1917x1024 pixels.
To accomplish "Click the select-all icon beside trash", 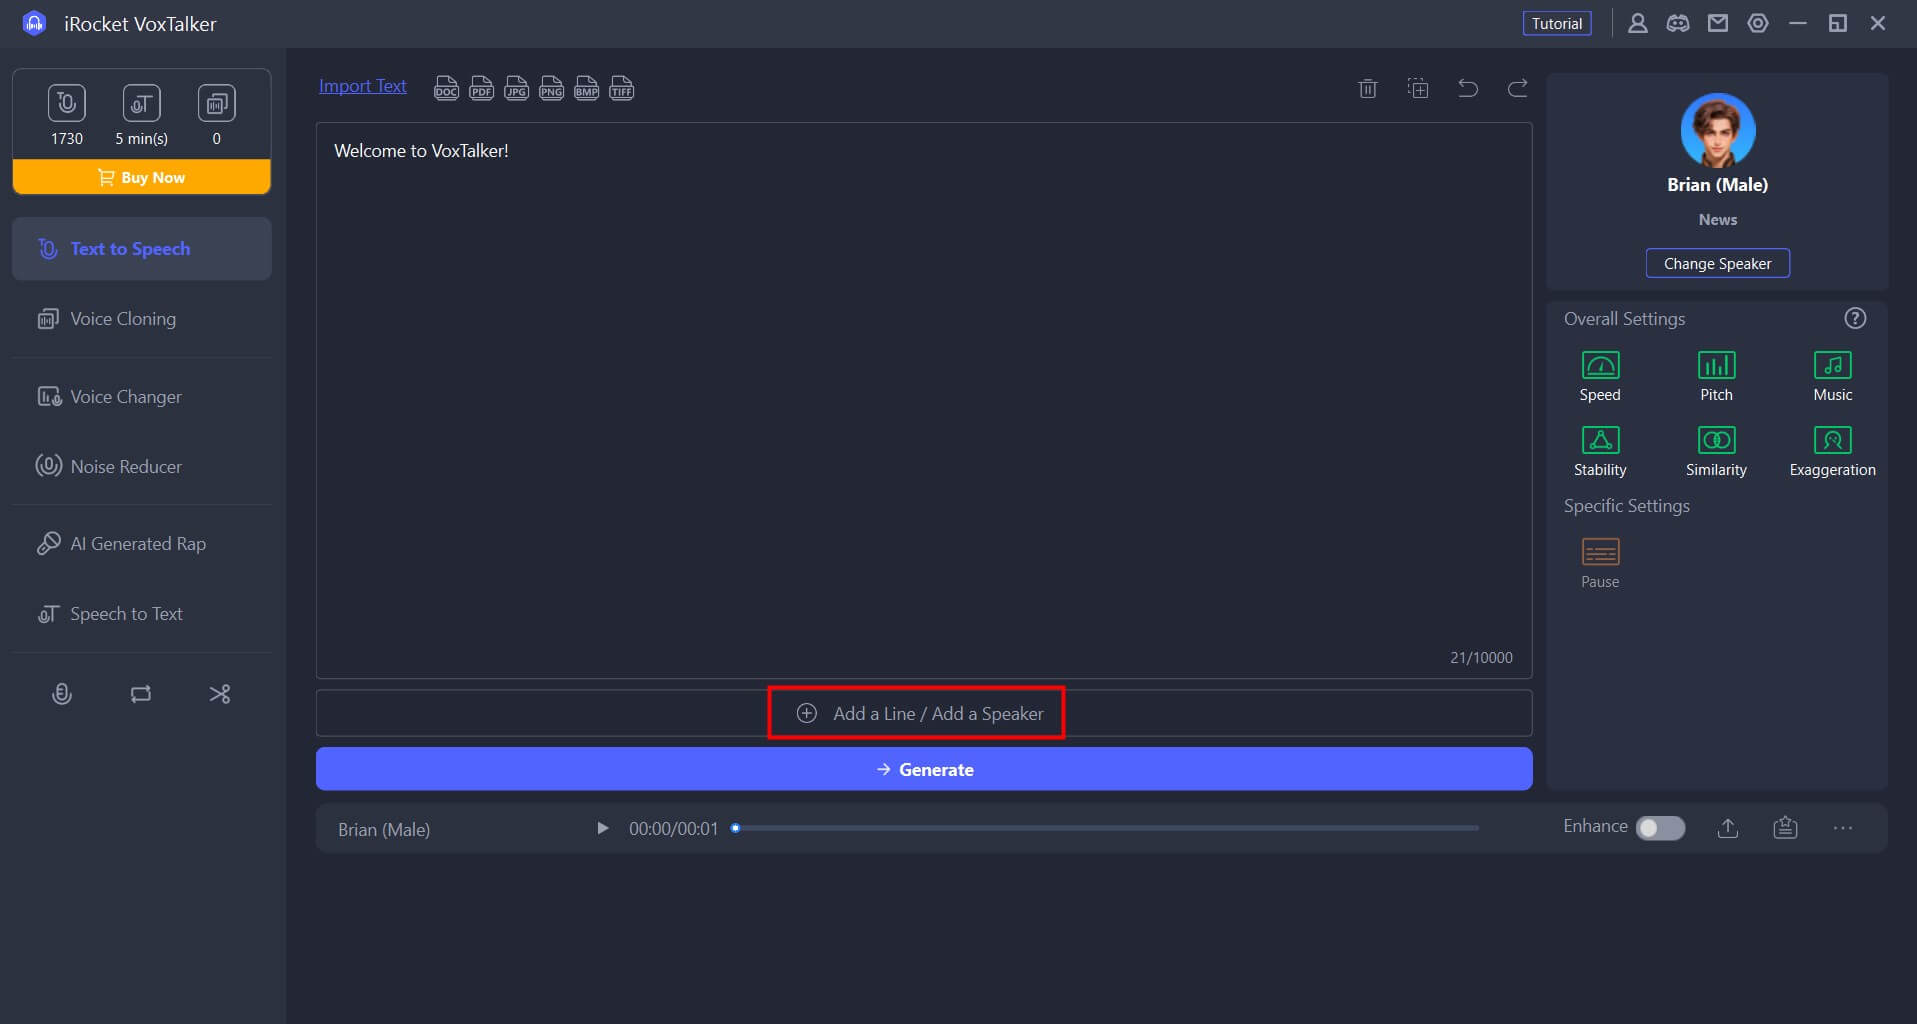I will 1418,88.
